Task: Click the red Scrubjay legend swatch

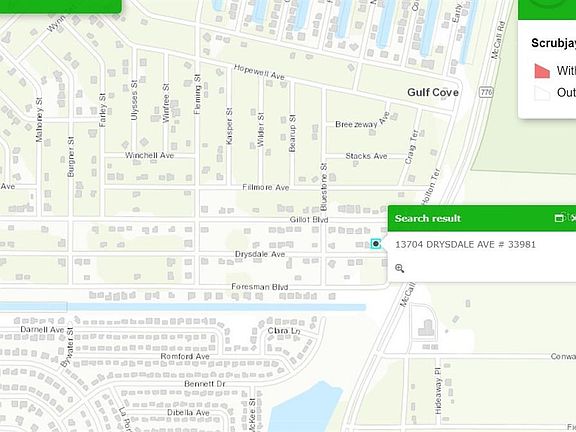Action: [542, 71]
